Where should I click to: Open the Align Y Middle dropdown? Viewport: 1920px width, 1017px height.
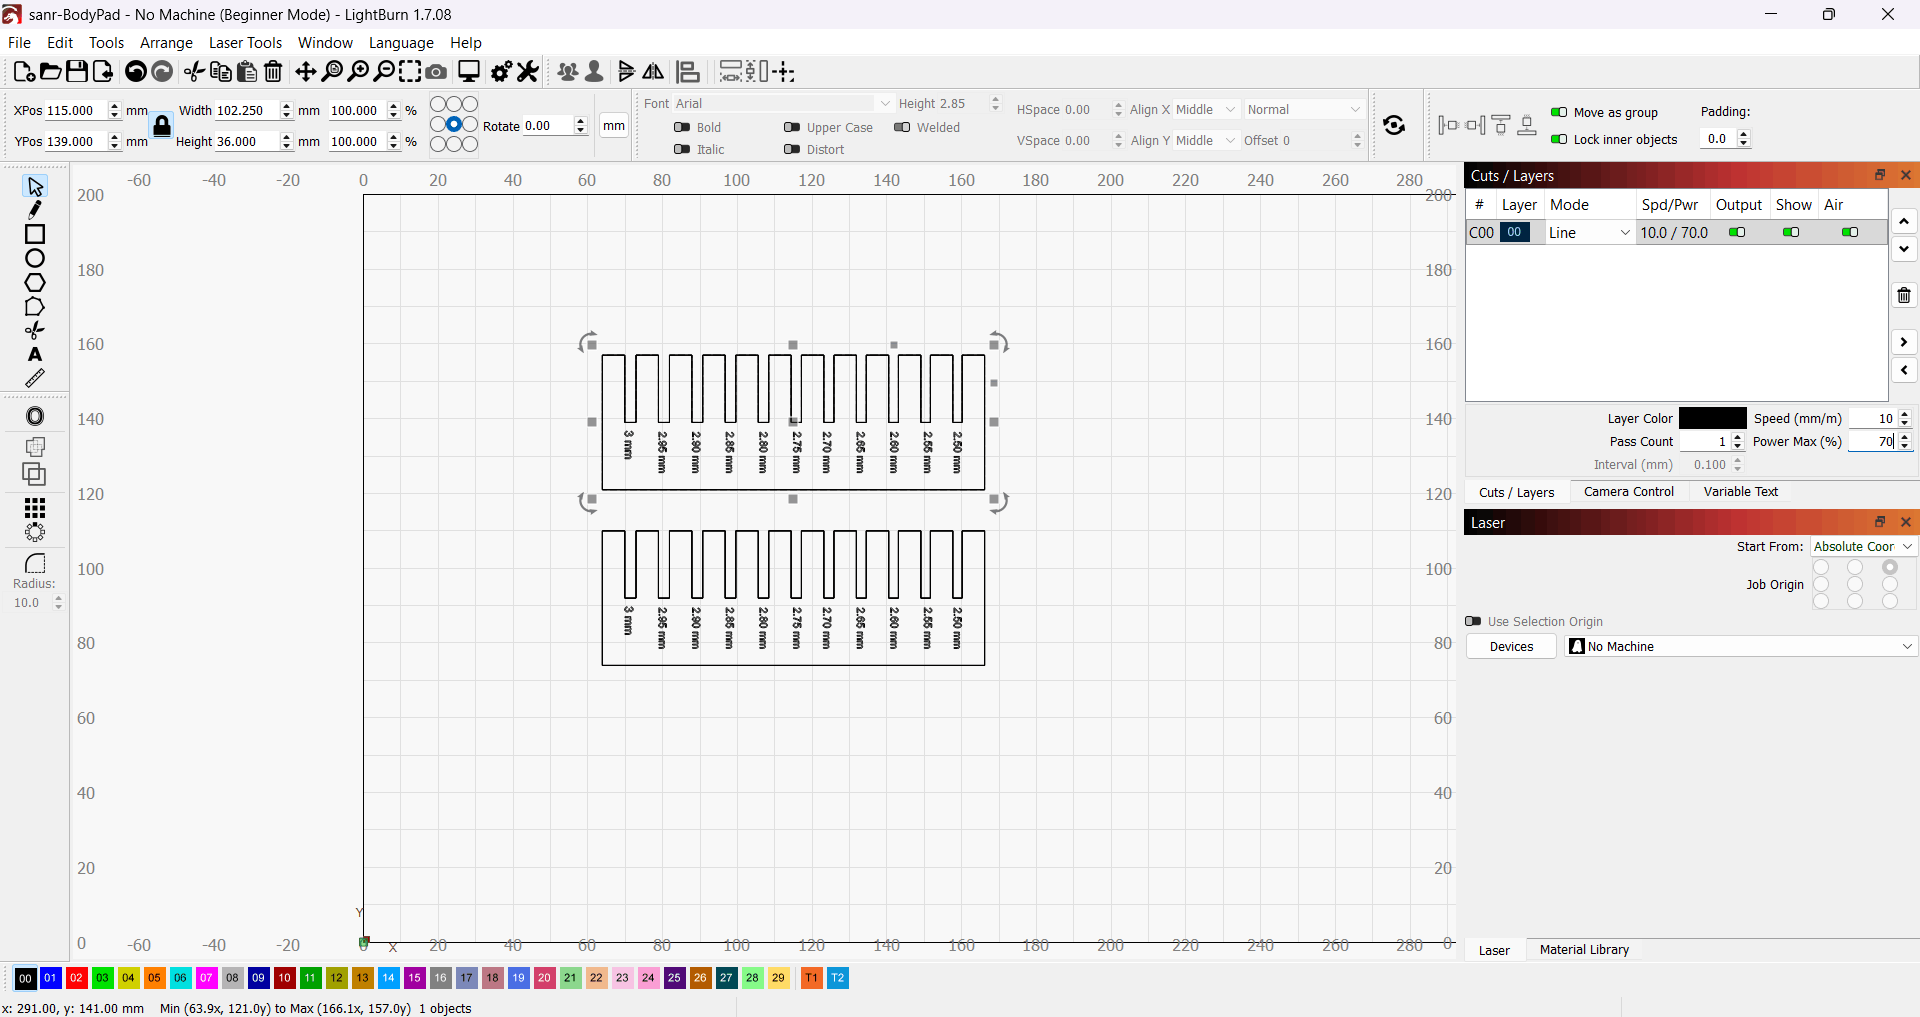(x=1206, y=140)
